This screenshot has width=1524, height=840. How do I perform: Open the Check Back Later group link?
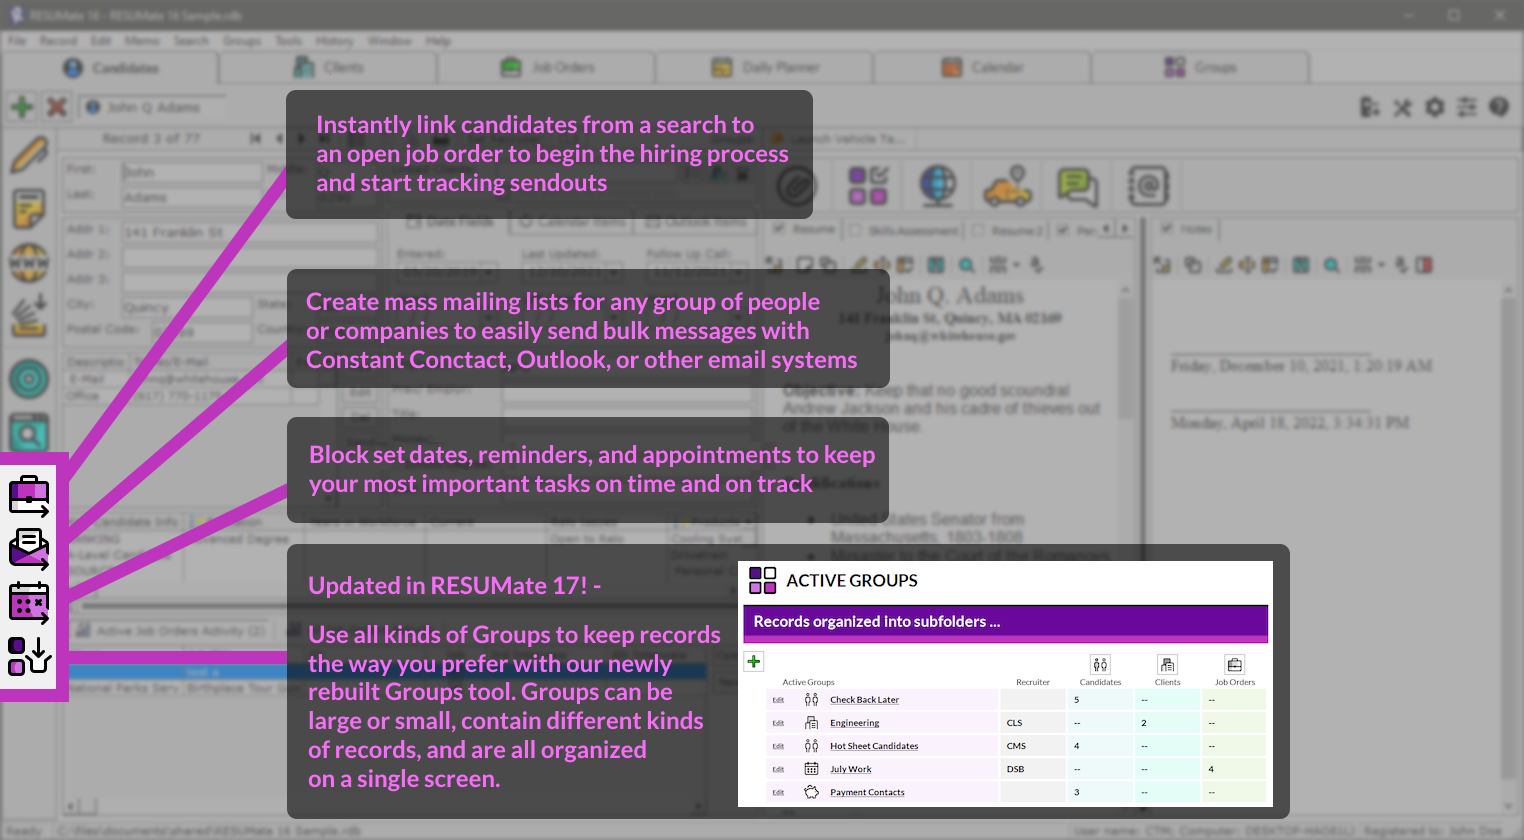(864, 700)
